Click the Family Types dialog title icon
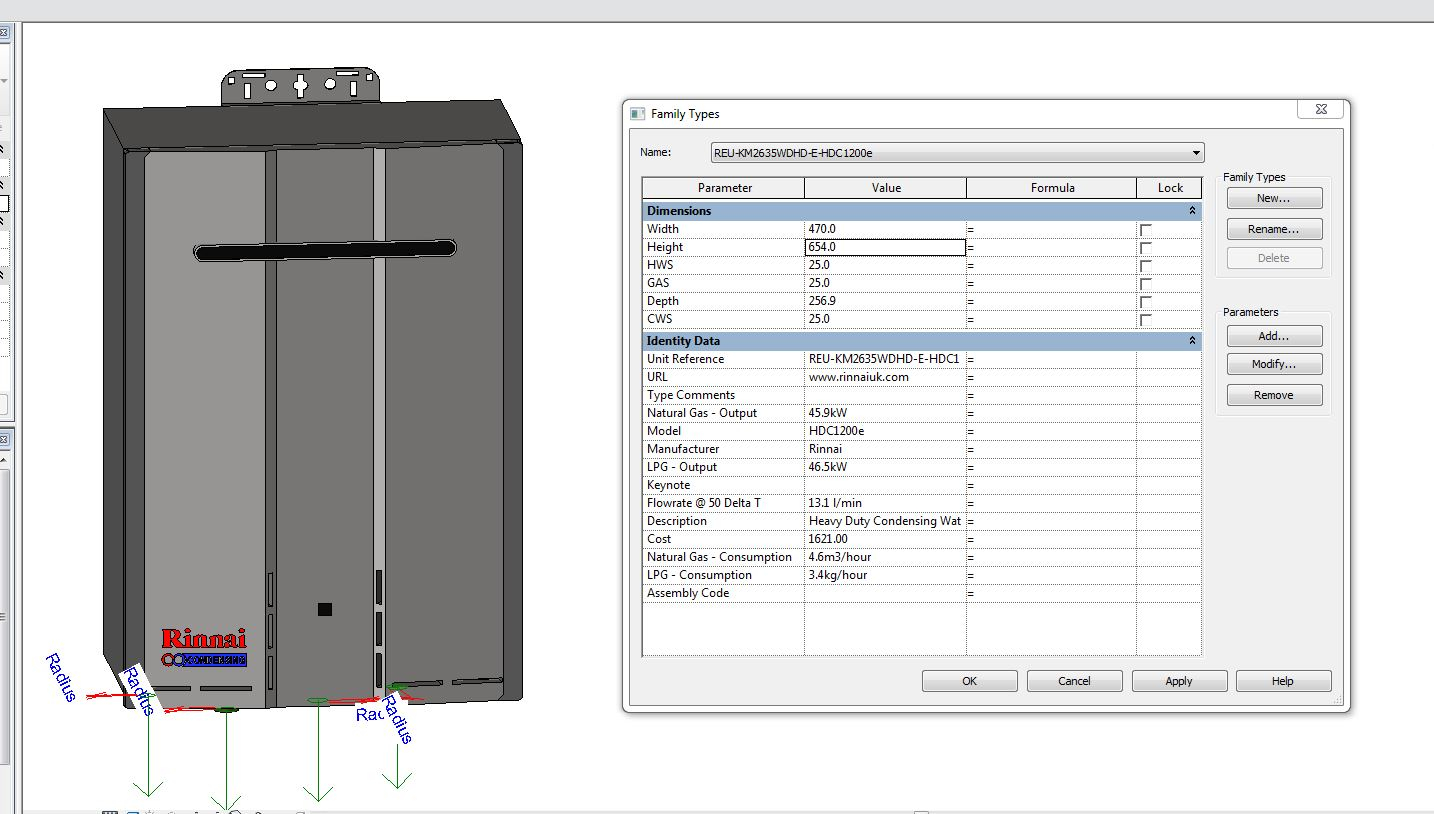 pyautogui.click(x=638, y=114)
